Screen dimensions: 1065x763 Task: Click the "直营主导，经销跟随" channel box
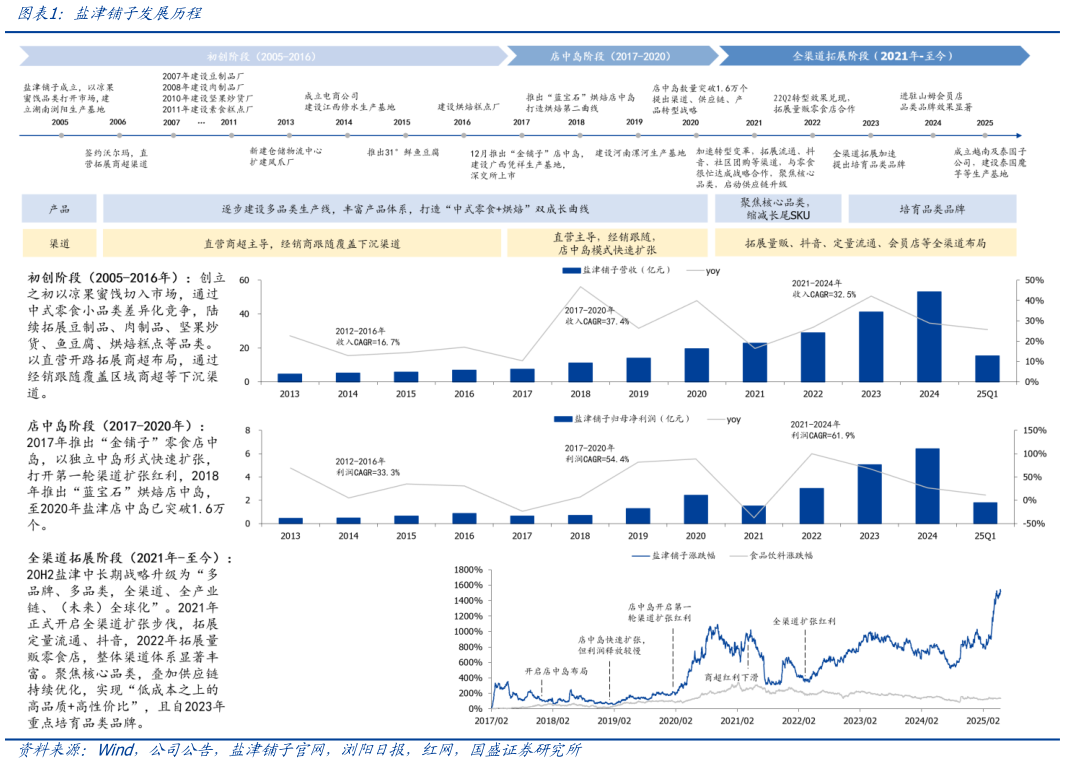click(607, 243)
